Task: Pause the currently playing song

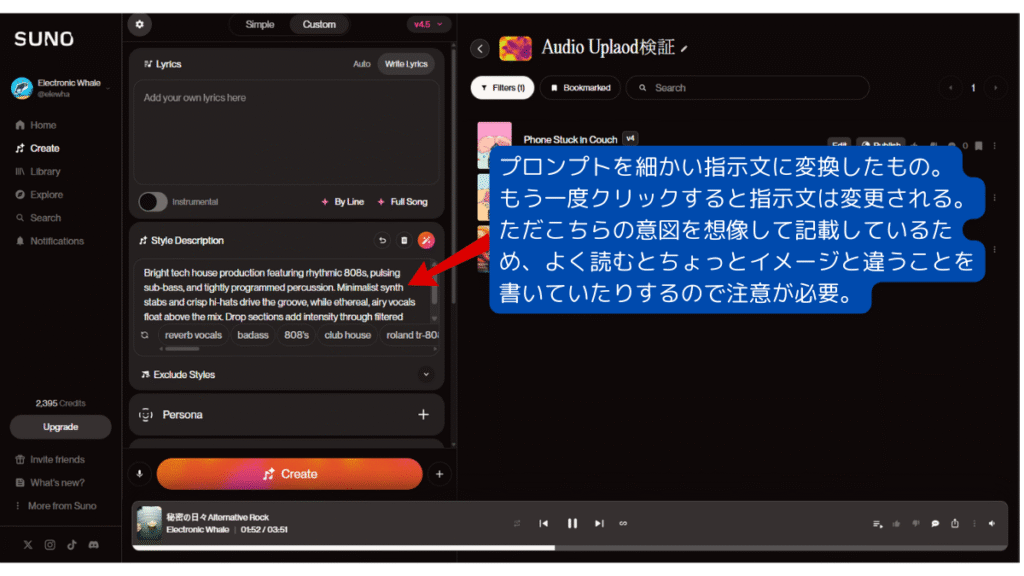Action: pos(572,524)
